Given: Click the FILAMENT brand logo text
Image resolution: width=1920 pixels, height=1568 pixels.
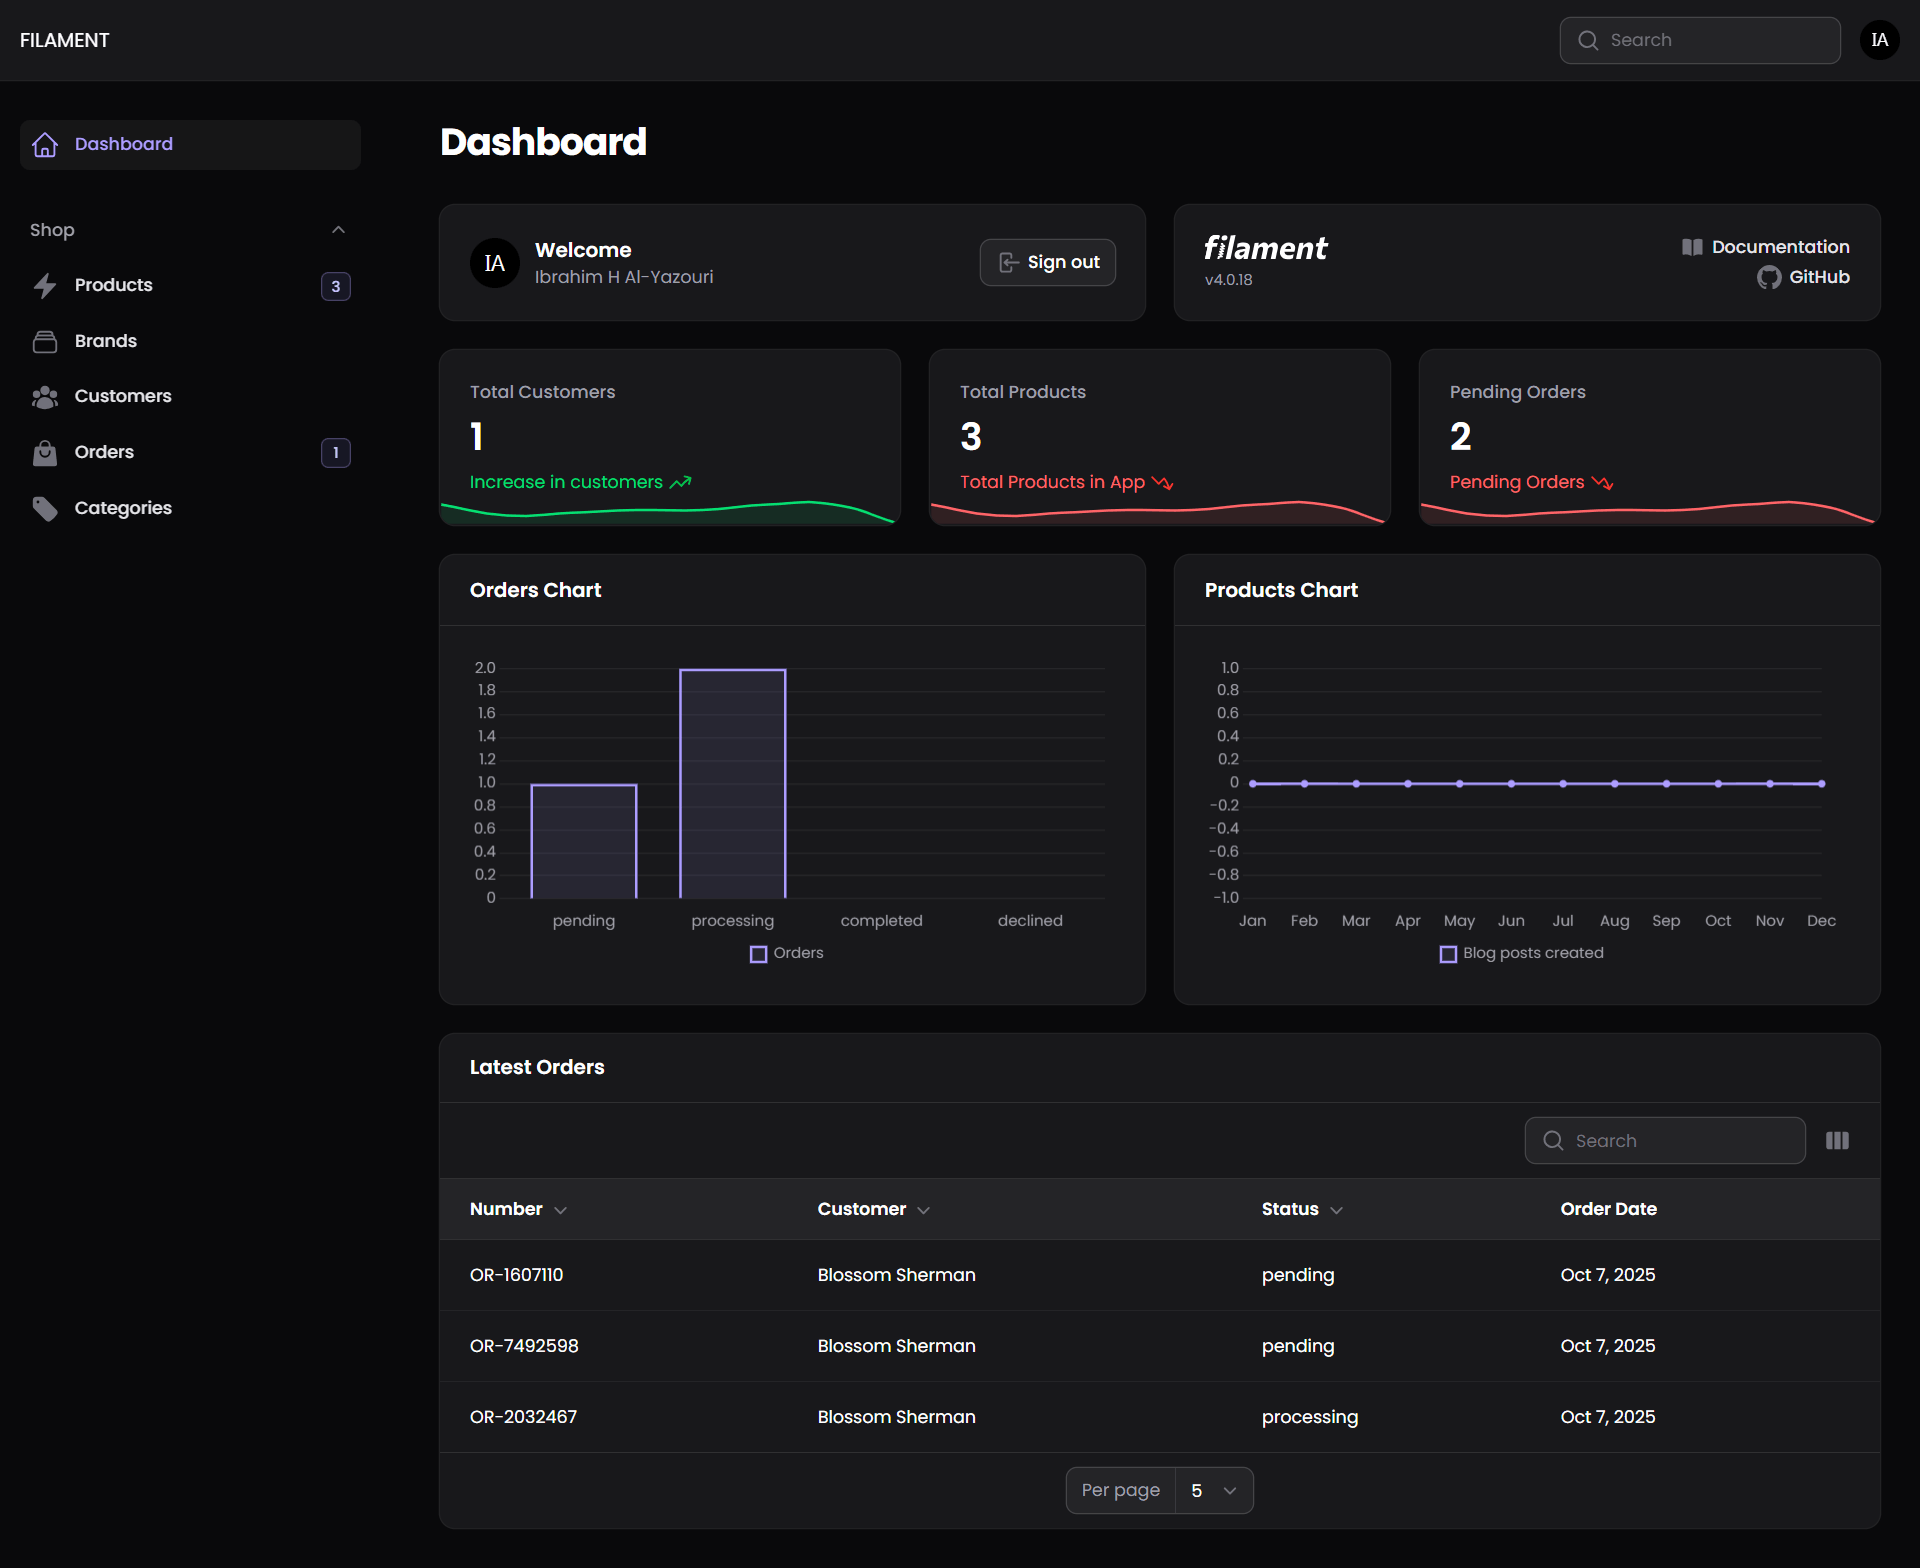Looking at the screenshot, I should click(x=65, y=40).
